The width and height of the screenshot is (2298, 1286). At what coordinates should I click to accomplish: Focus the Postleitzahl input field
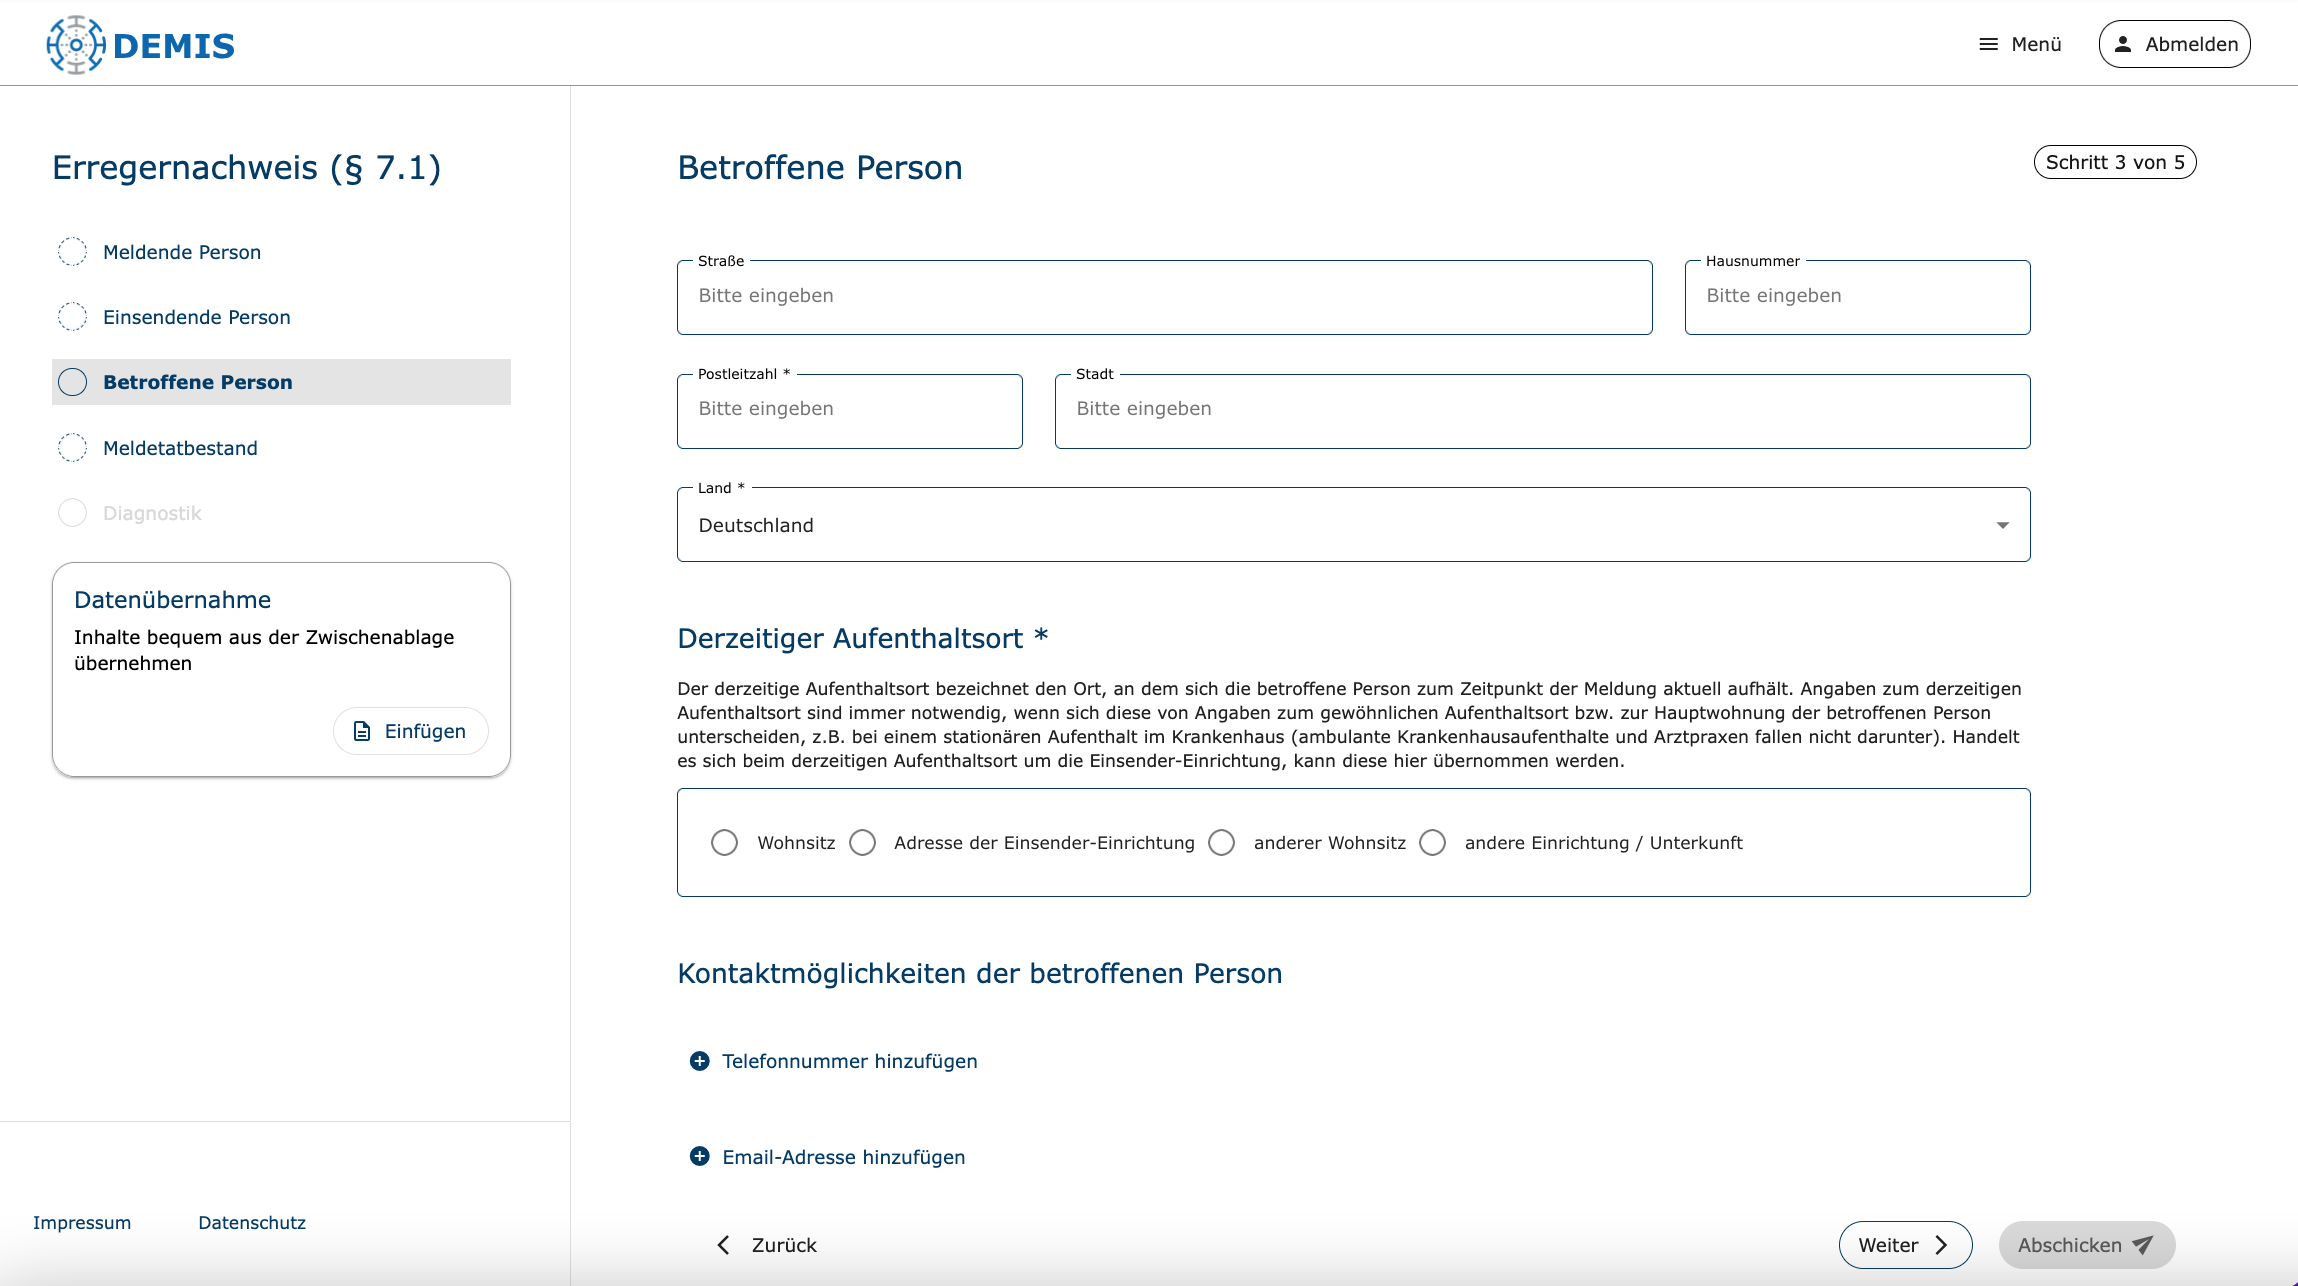click(849, 410)
